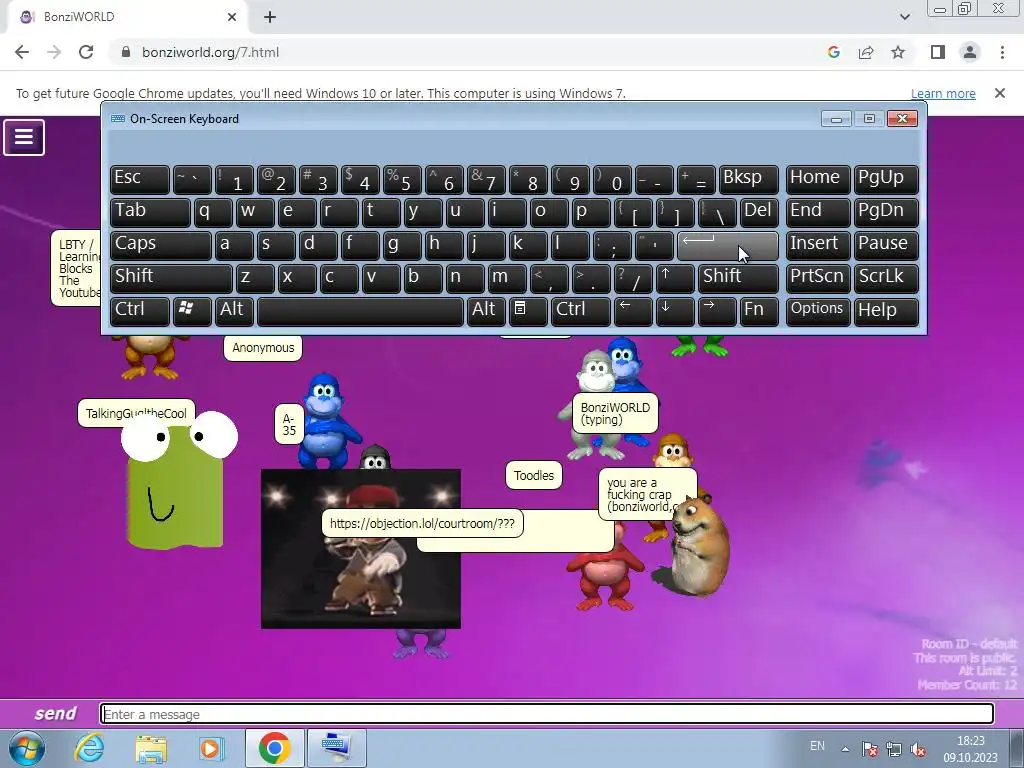Image resolution: width=1024 pixels, height=768 pixels.
Task: Toggle Caps lock on On-Screen Keyboard
Action: coord(161,245)
